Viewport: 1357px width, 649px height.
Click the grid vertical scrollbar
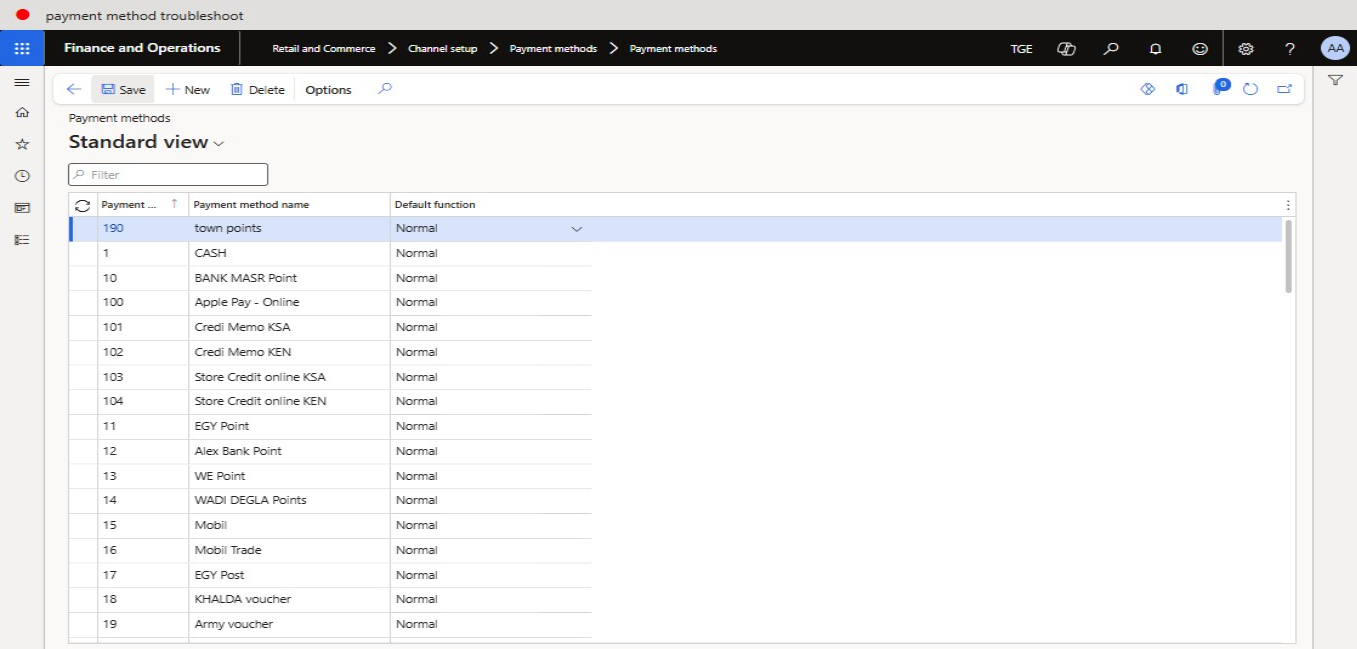click(x=1288, y=257)
